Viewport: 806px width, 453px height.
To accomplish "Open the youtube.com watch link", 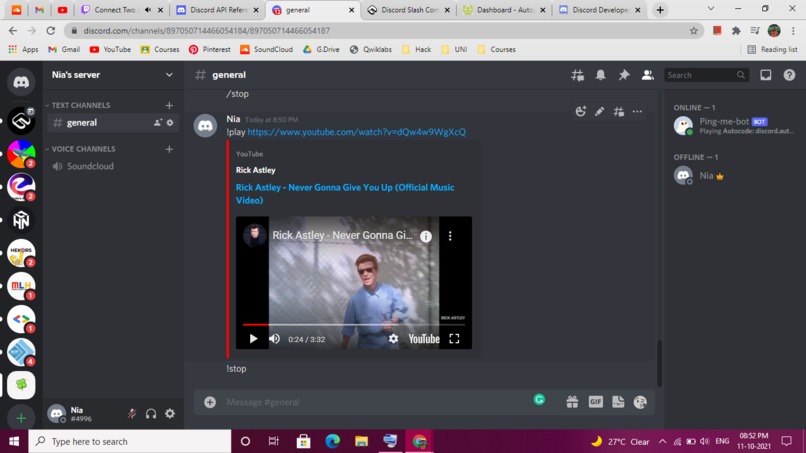I will pyautogui.click(x=357, y=132).
